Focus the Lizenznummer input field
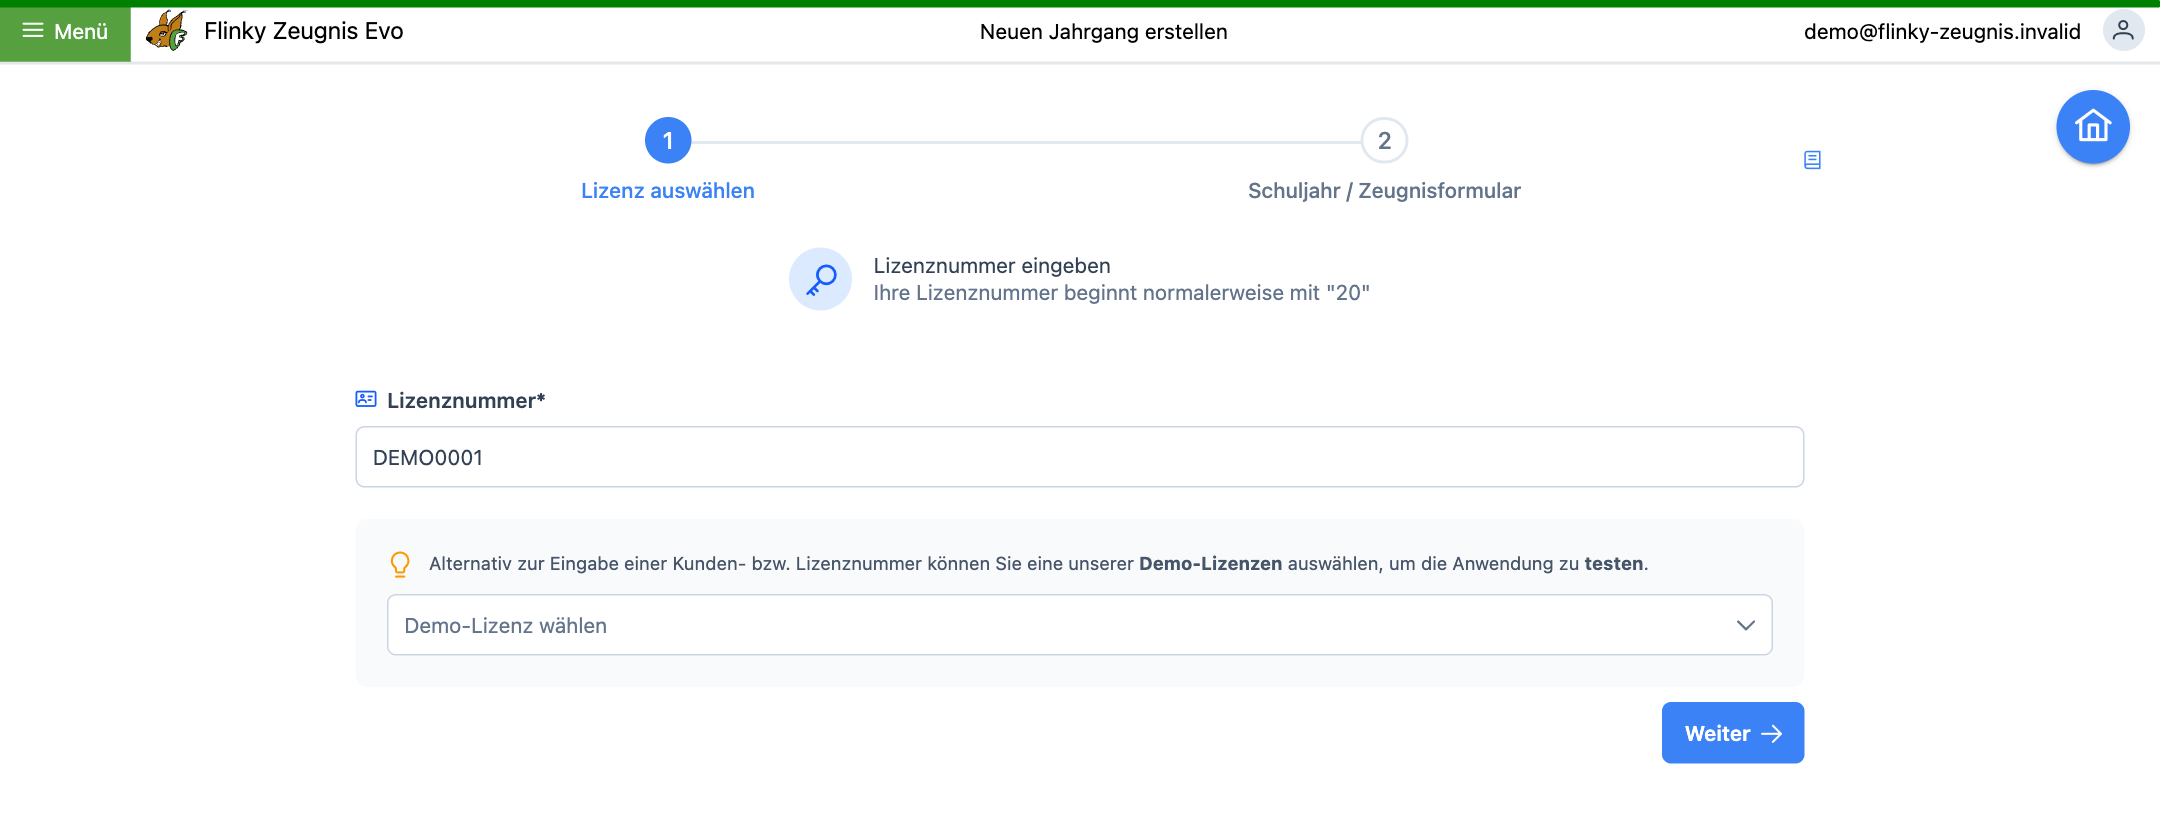Viewport: 2160px width, 840px height. coord(1080,457)
